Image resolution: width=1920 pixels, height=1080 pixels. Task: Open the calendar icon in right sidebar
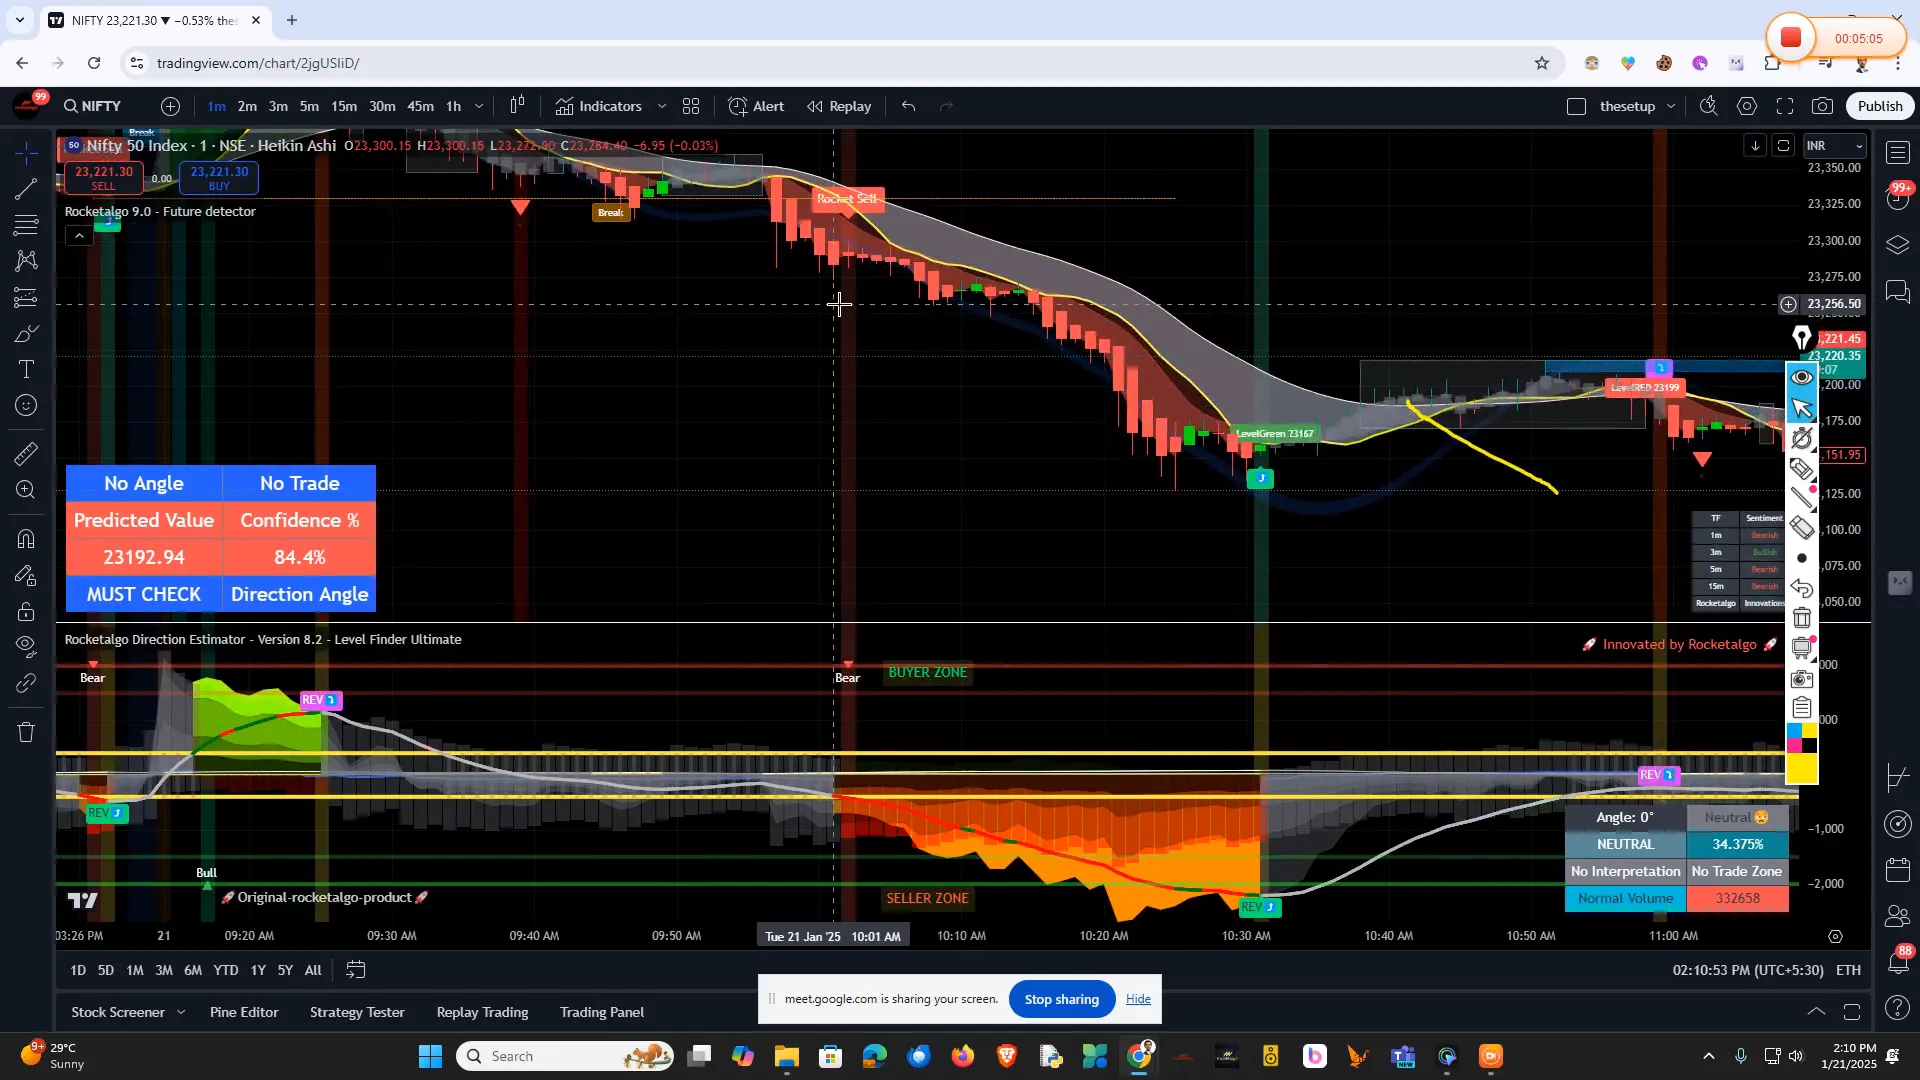point(1898,869)
